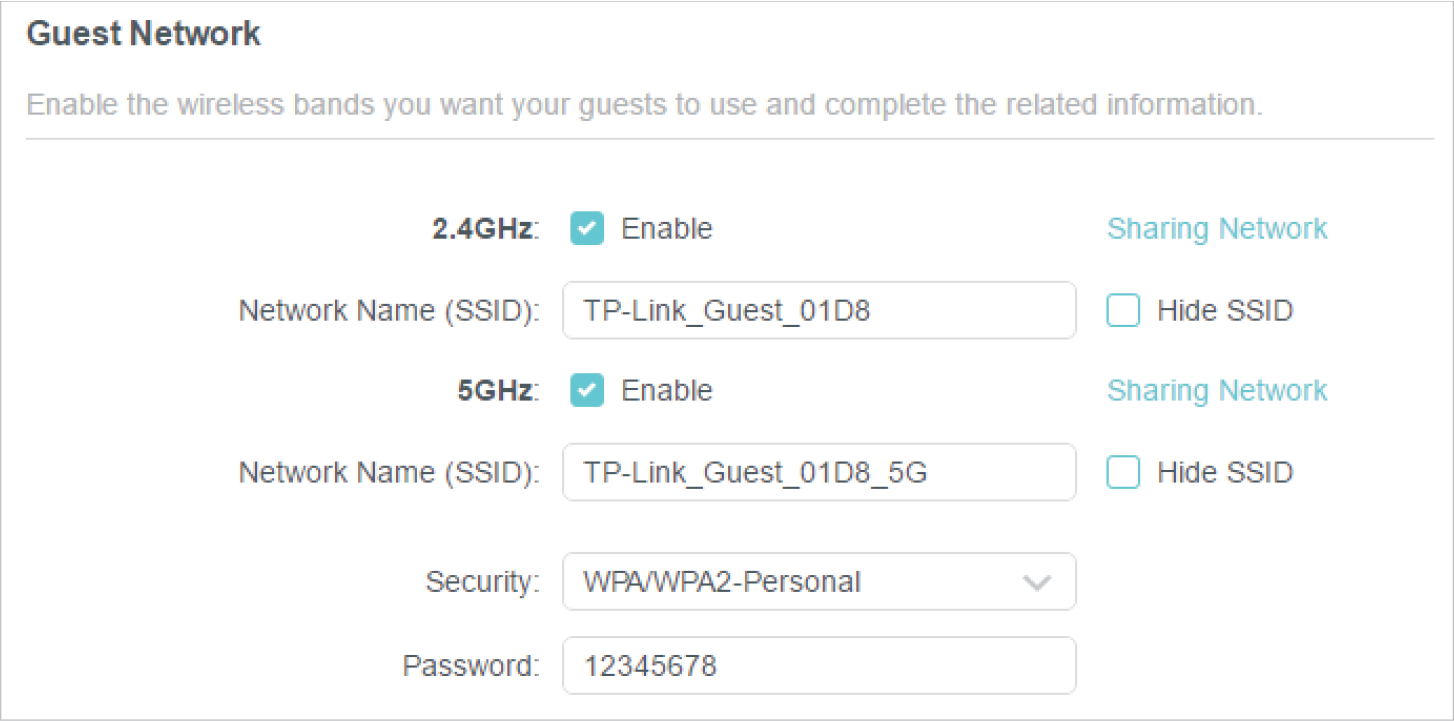Click the Enable label beside 5GHz
The height and width of the screenshot is (721, 1454).
point(667,390)
